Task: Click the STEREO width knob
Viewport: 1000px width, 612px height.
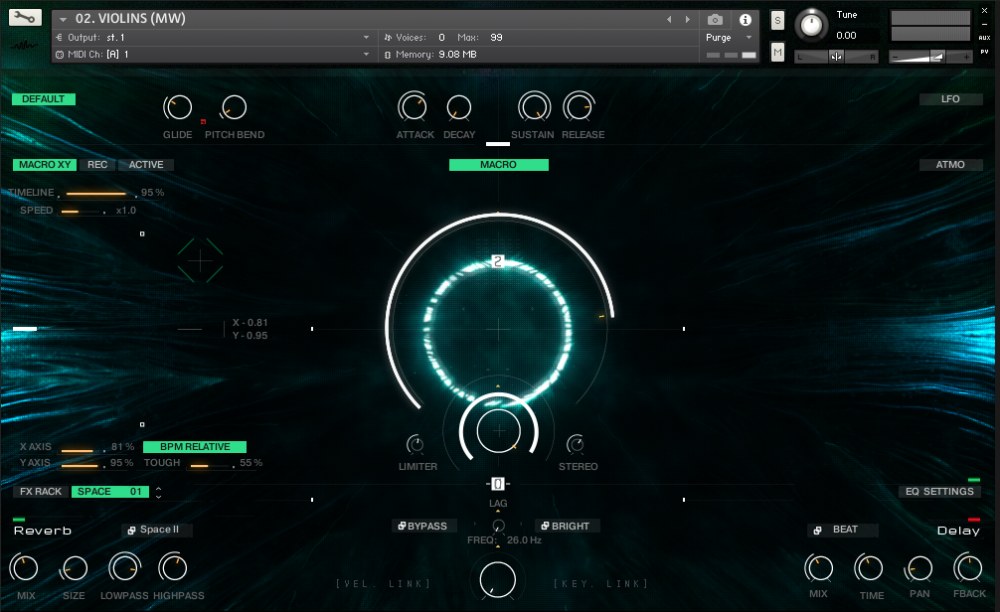Action: point(578,443)
